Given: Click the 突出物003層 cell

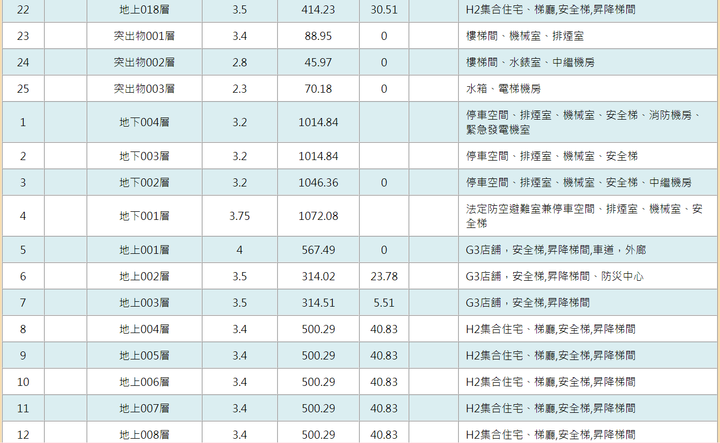Looking at the screenshot, I should coord(144,89).
